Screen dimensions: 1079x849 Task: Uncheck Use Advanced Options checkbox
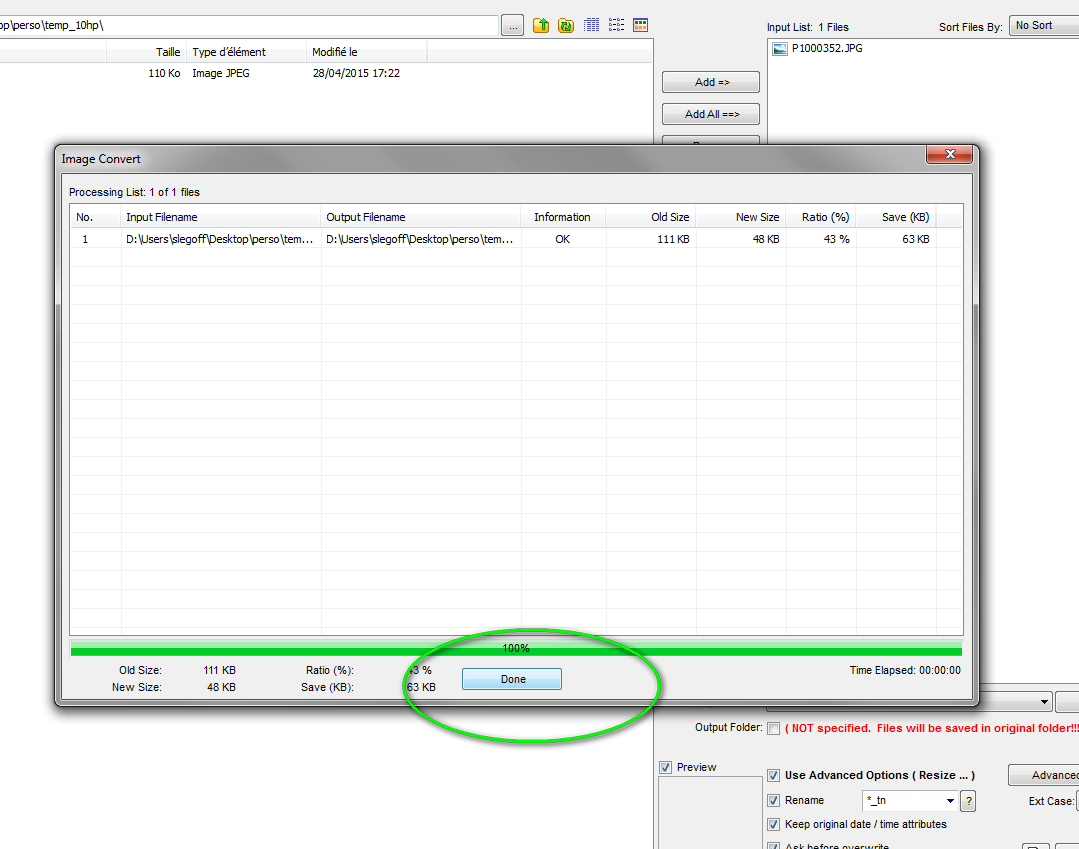[x=773, y=776]
